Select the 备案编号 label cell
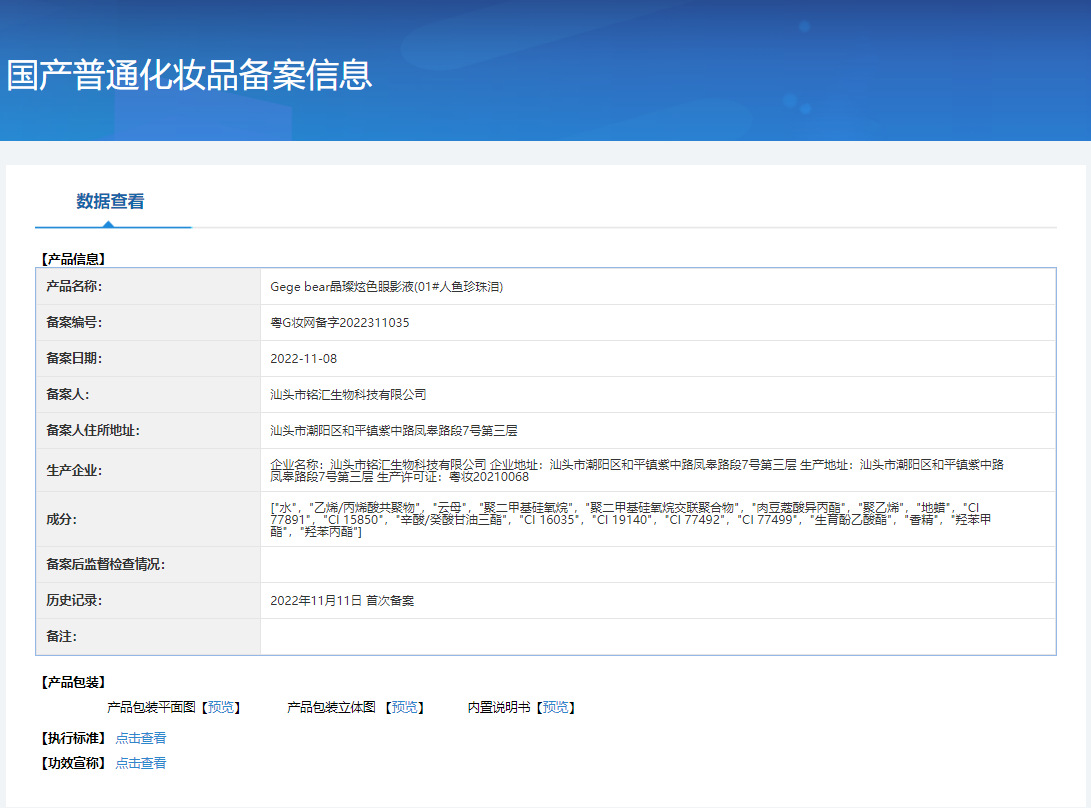This screenshot has width=1091, height=808. coord(148,322)
